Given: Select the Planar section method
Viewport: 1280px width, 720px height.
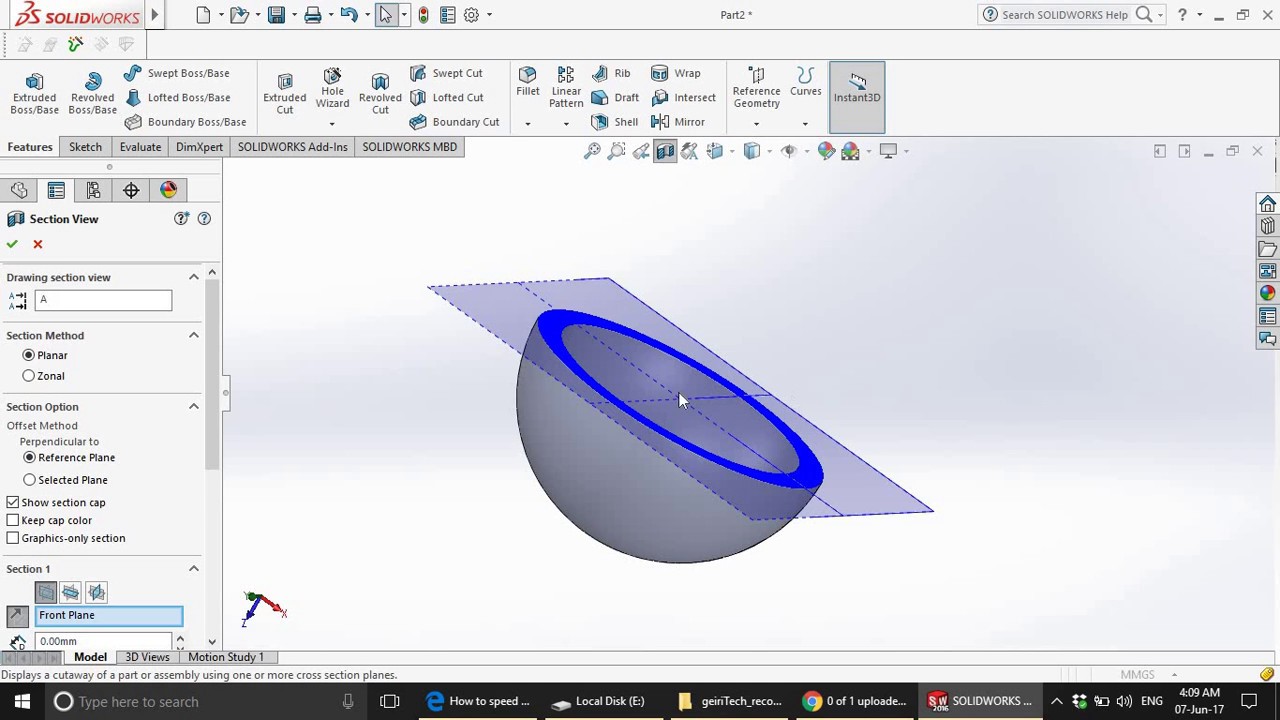Looking at the screenshot, I should point(29,355).
